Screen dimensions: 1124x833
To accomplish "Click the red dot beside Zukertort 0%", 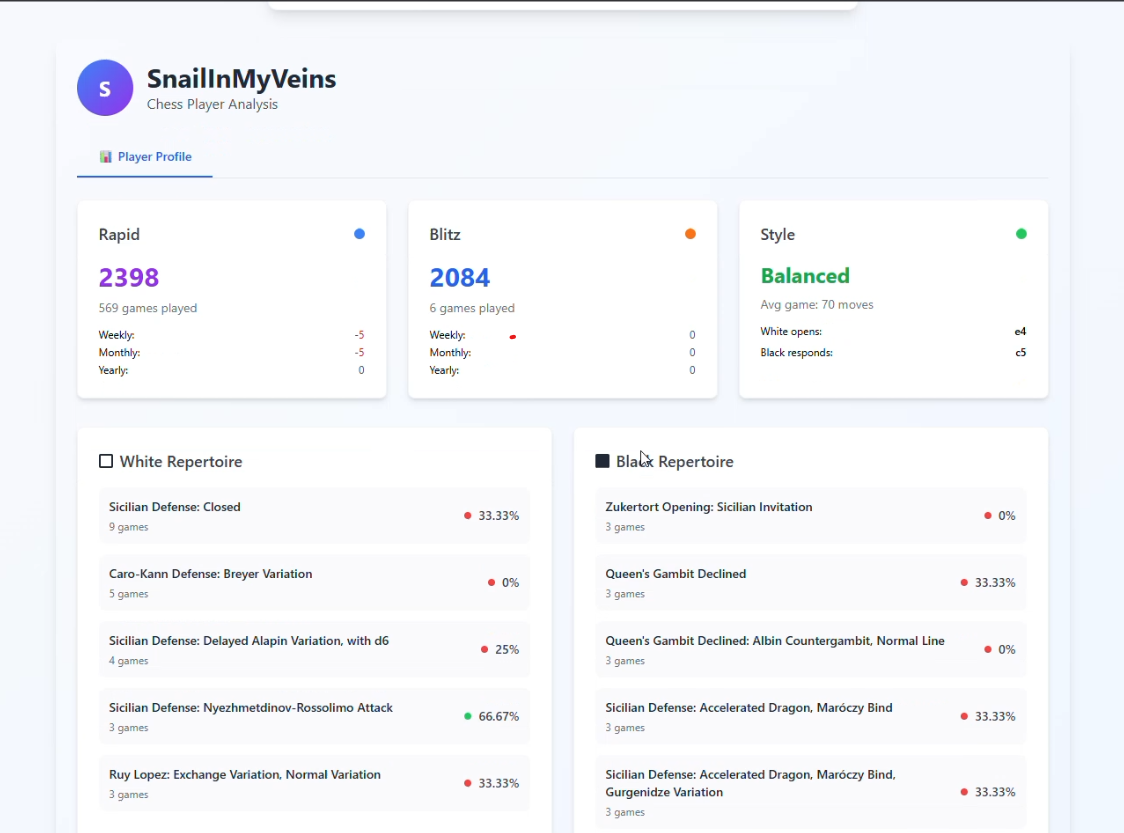I will coord(988,515).
